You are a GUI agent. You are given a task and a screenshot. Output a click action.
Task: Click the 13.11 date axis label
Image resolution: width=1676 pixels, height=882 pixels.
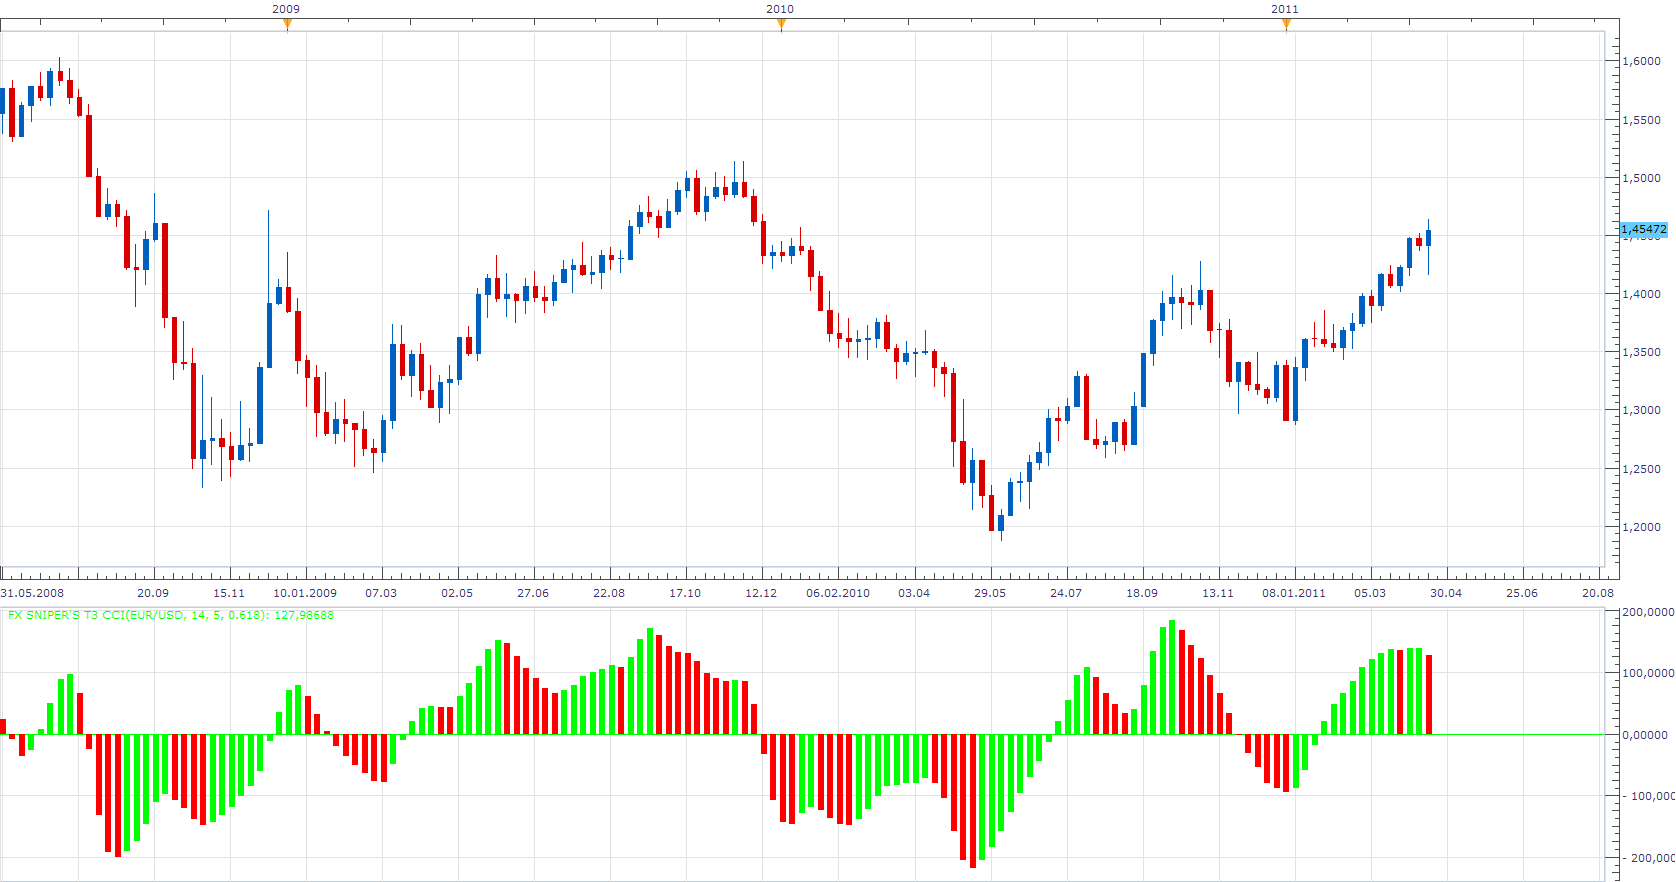pos(1218,593)
